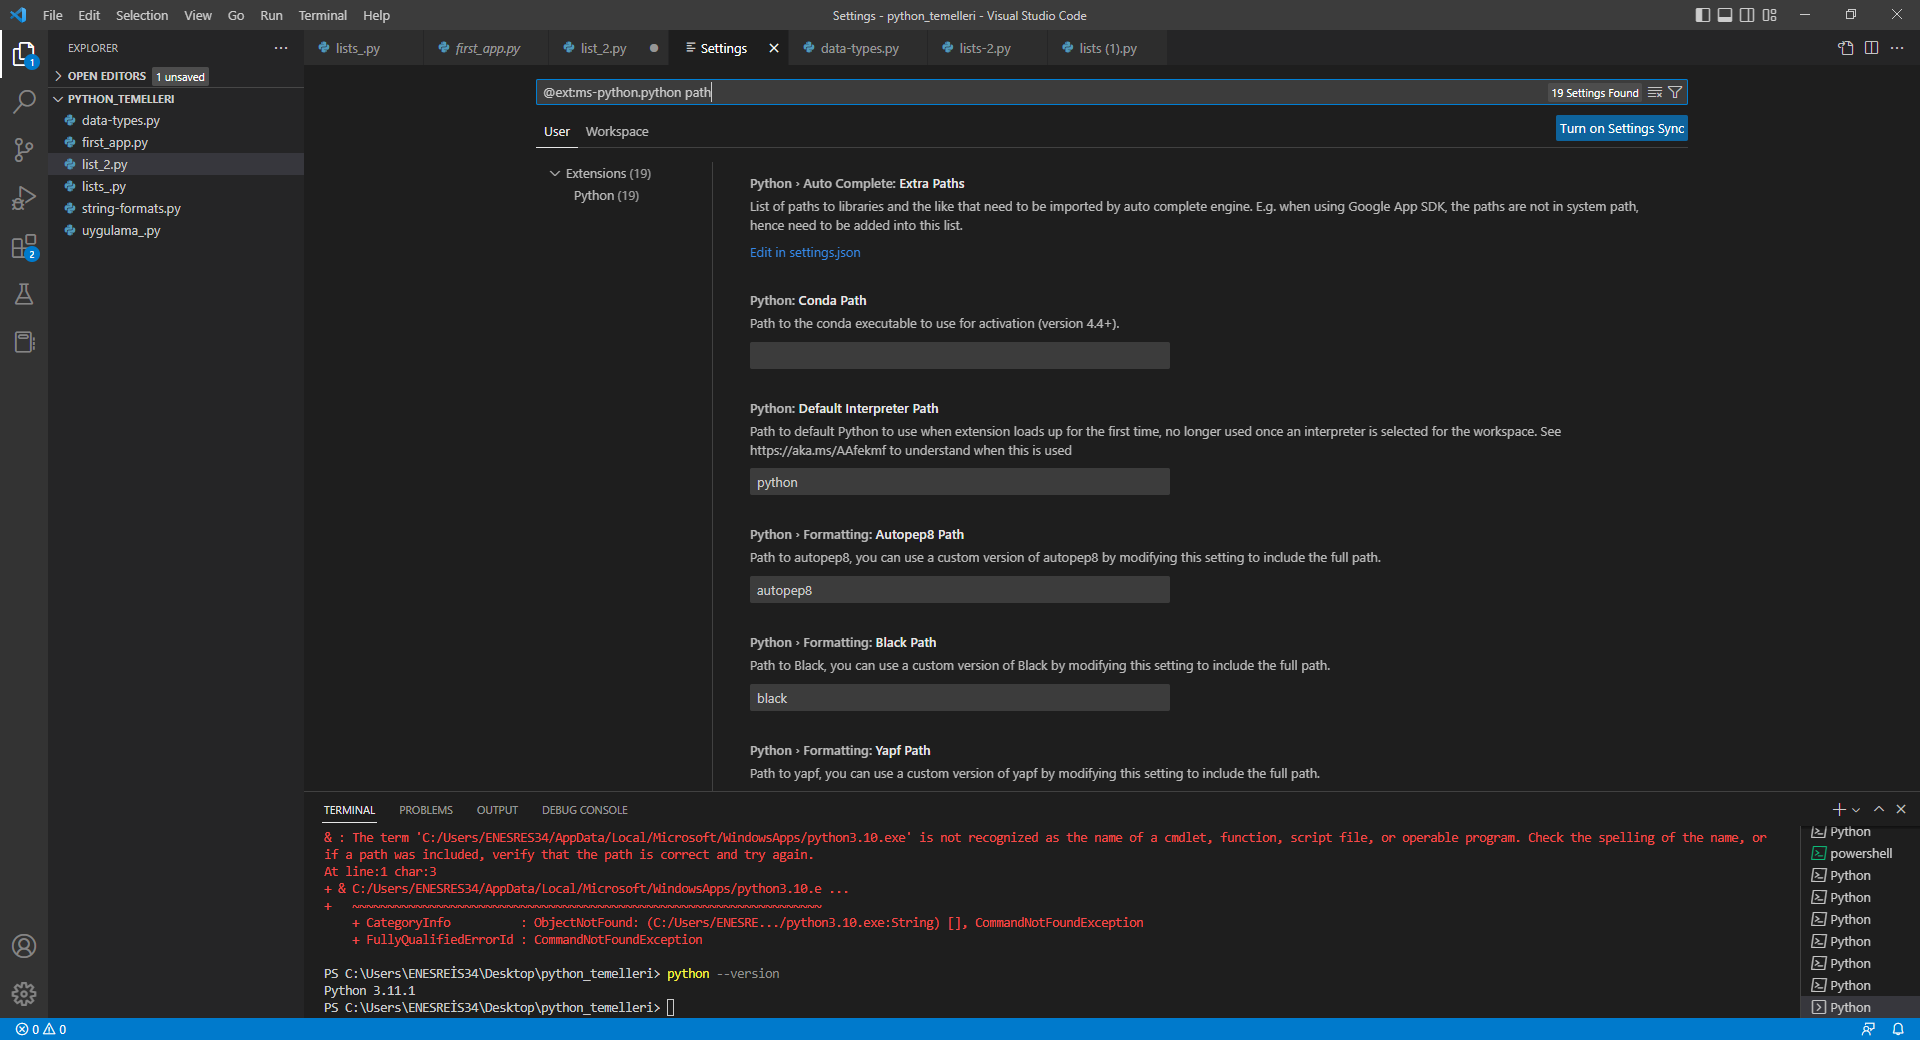This screenshot has height=1040, width=1920.
Task: Select the powershell terminal in list
Action: [x=1860, y=853]
